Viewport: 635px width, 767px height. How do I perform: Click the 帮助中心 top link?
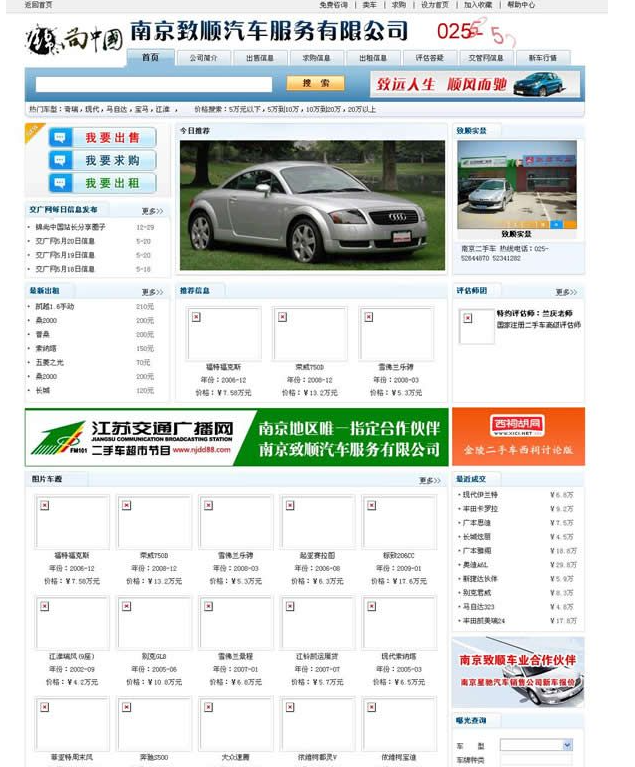click(521, 5)
